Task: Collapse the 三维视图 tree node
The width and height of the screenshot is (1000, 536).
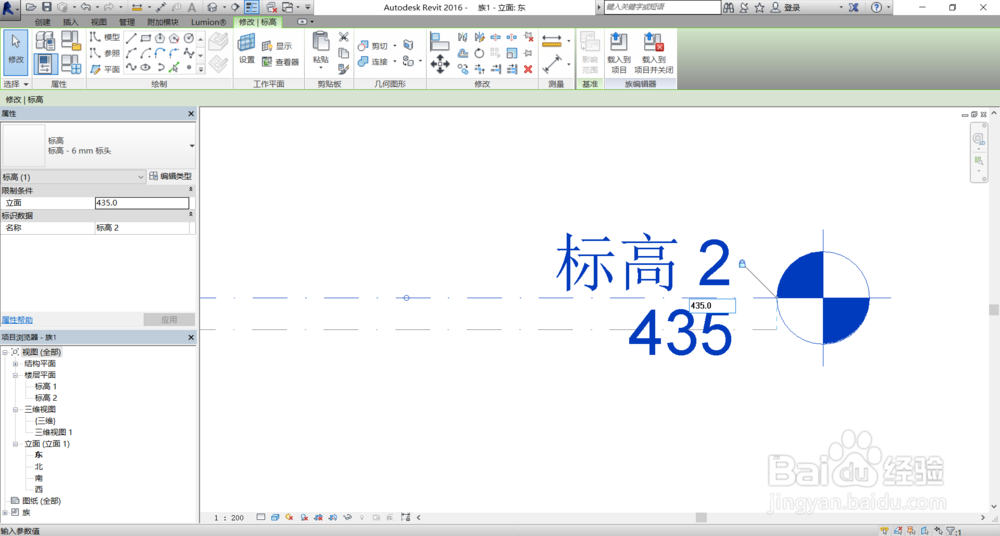Action: 15,410
